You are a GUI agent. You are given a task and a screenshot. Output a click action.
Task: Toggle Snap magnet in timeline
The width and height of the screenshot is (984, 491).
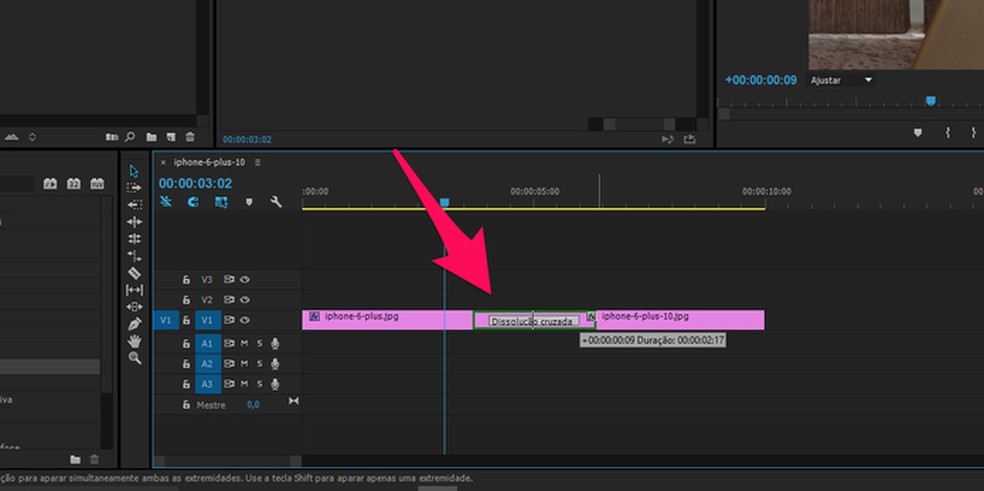tap(193, 202)
